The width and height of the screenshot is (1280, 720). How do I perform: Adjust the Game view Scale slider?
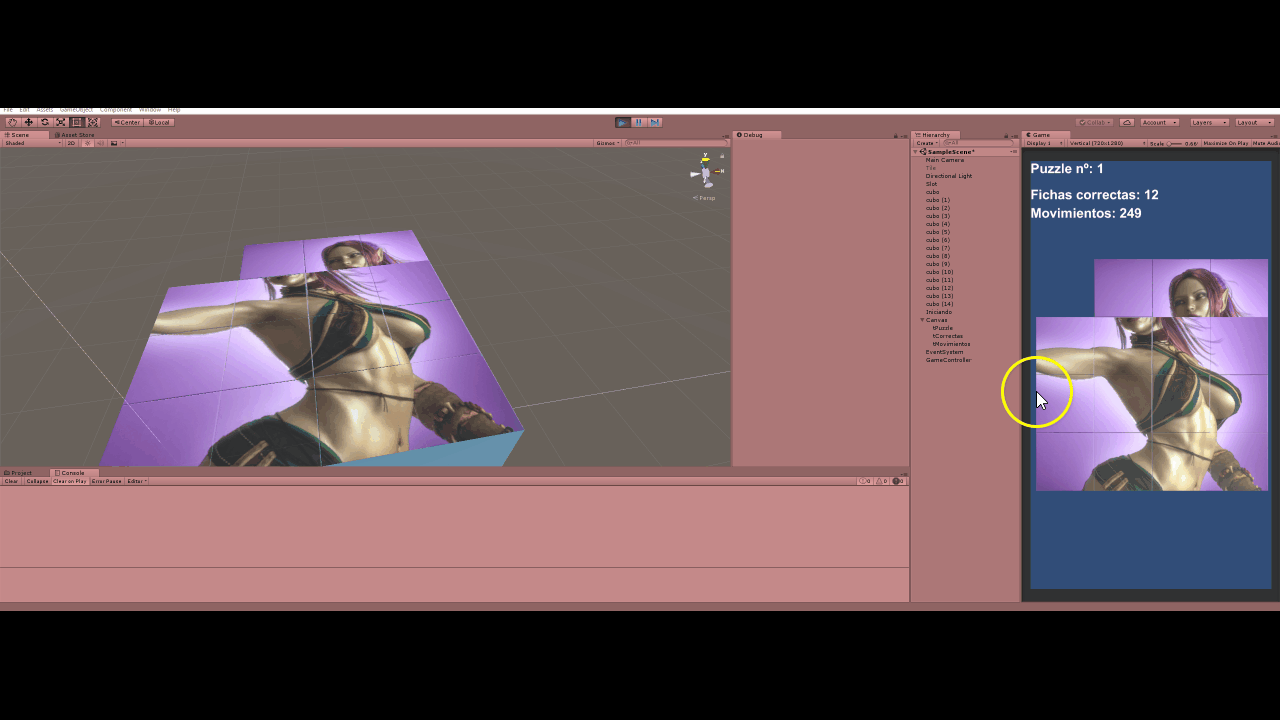pyautogui.click(x=1175, y=143)
